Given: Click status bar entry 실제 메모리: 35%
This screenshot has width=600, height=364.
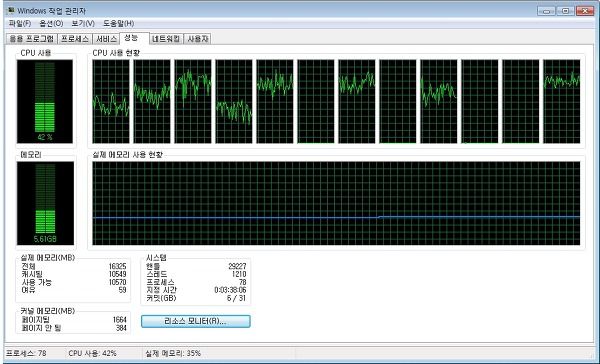Looking at the screenshot, I should pyautogui.click(x=173, y=353).
